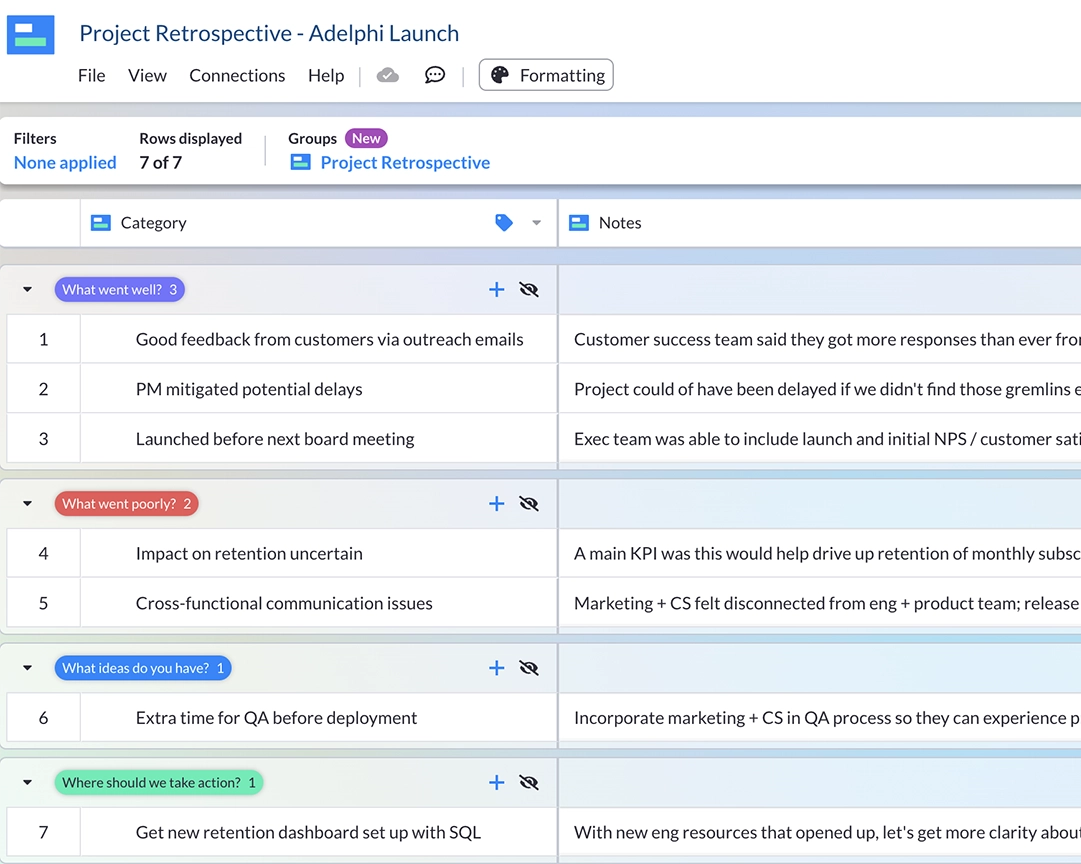Image resolution: width=1081 pixels, height=864 pixels.
Task: Click cell Launched before next board meeting
Action: point(319,439)
